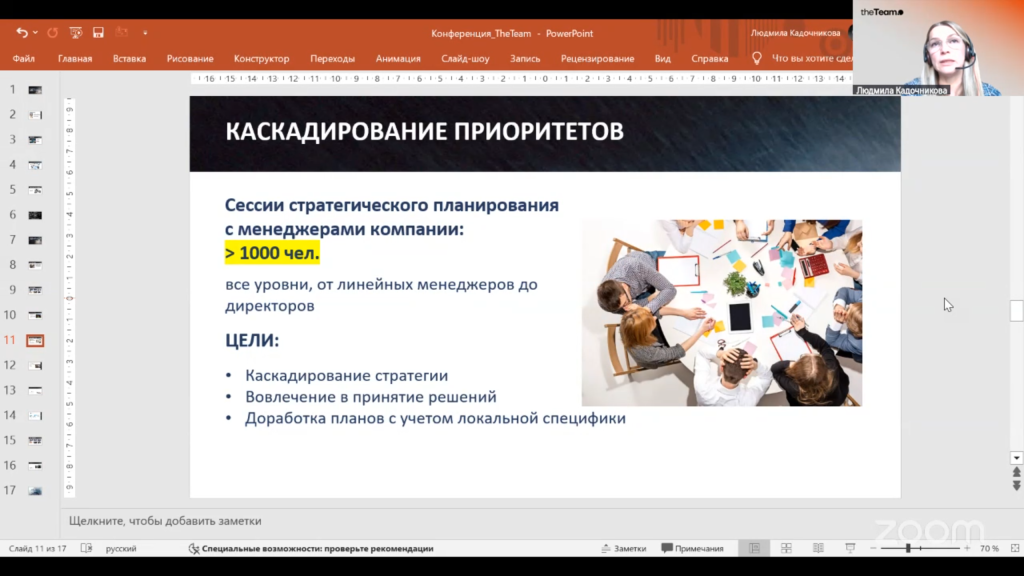
Task: Select slide 2 thumbnail
Action: point(35,115)
